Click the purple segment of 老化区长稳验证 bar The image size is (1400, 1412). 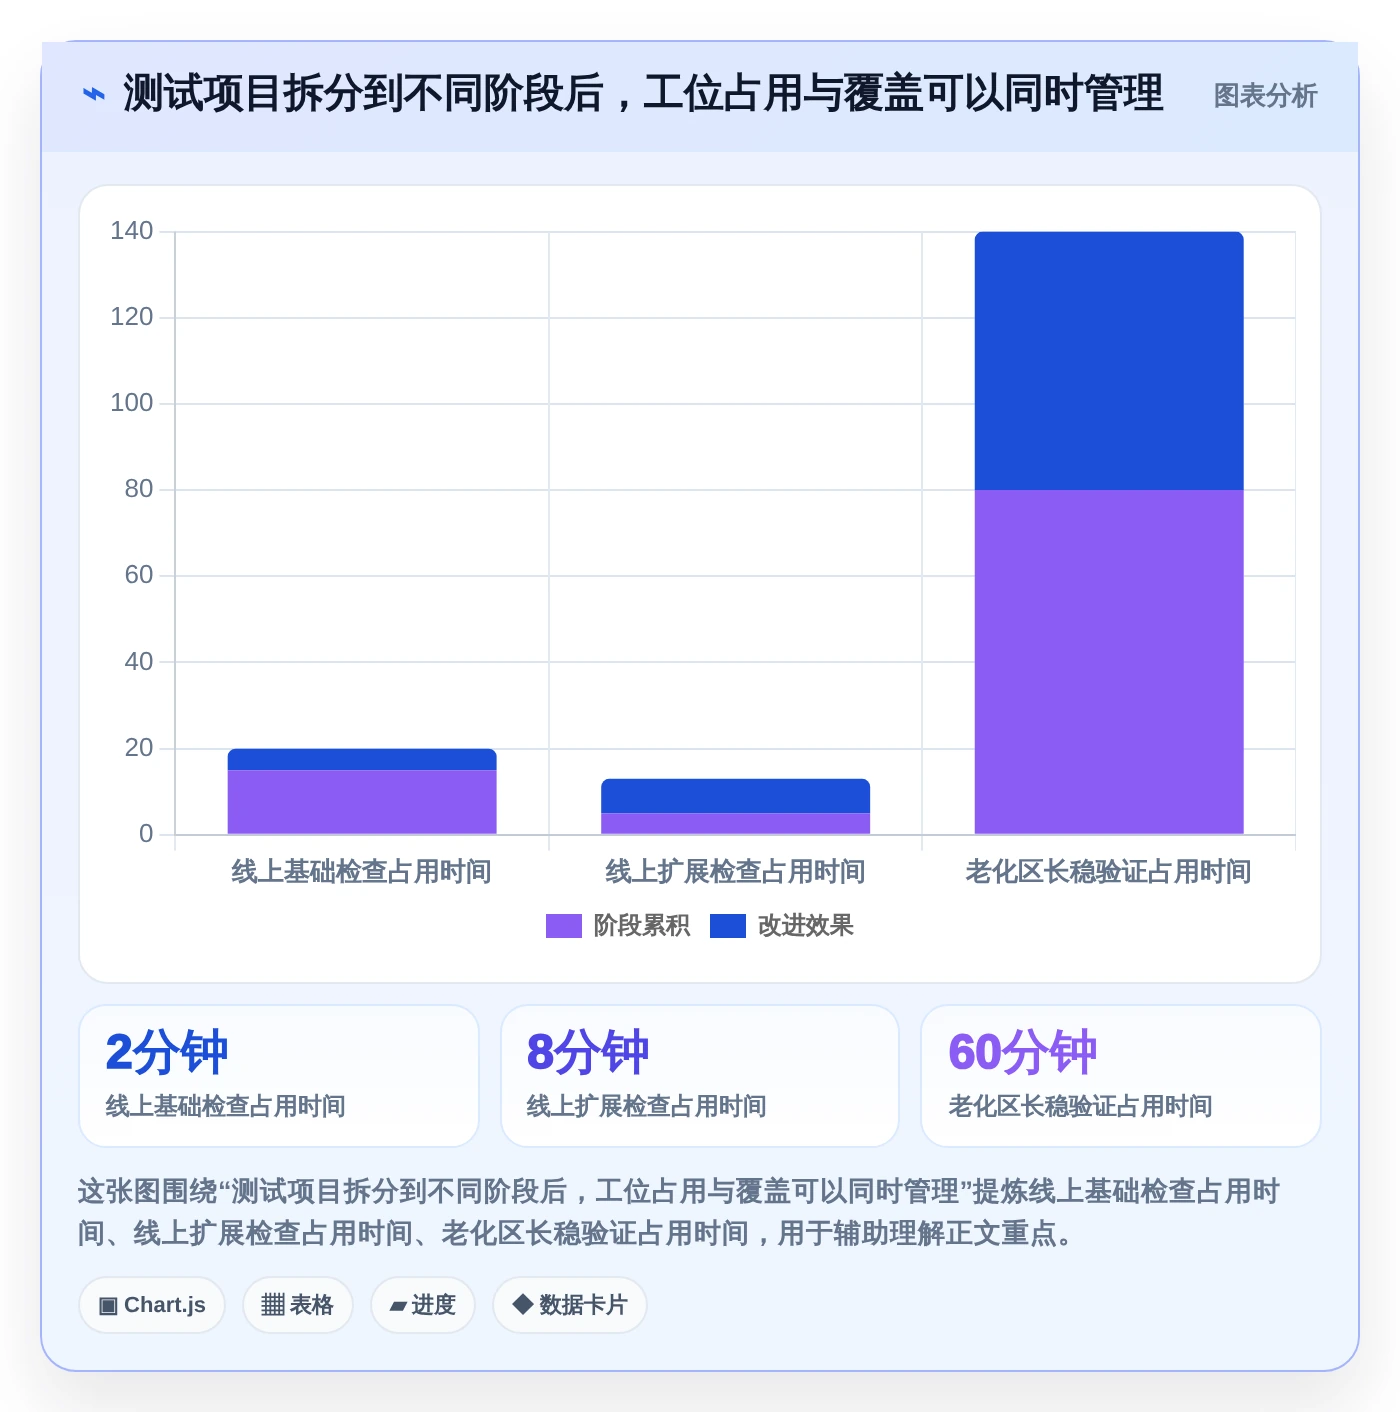1109,662
